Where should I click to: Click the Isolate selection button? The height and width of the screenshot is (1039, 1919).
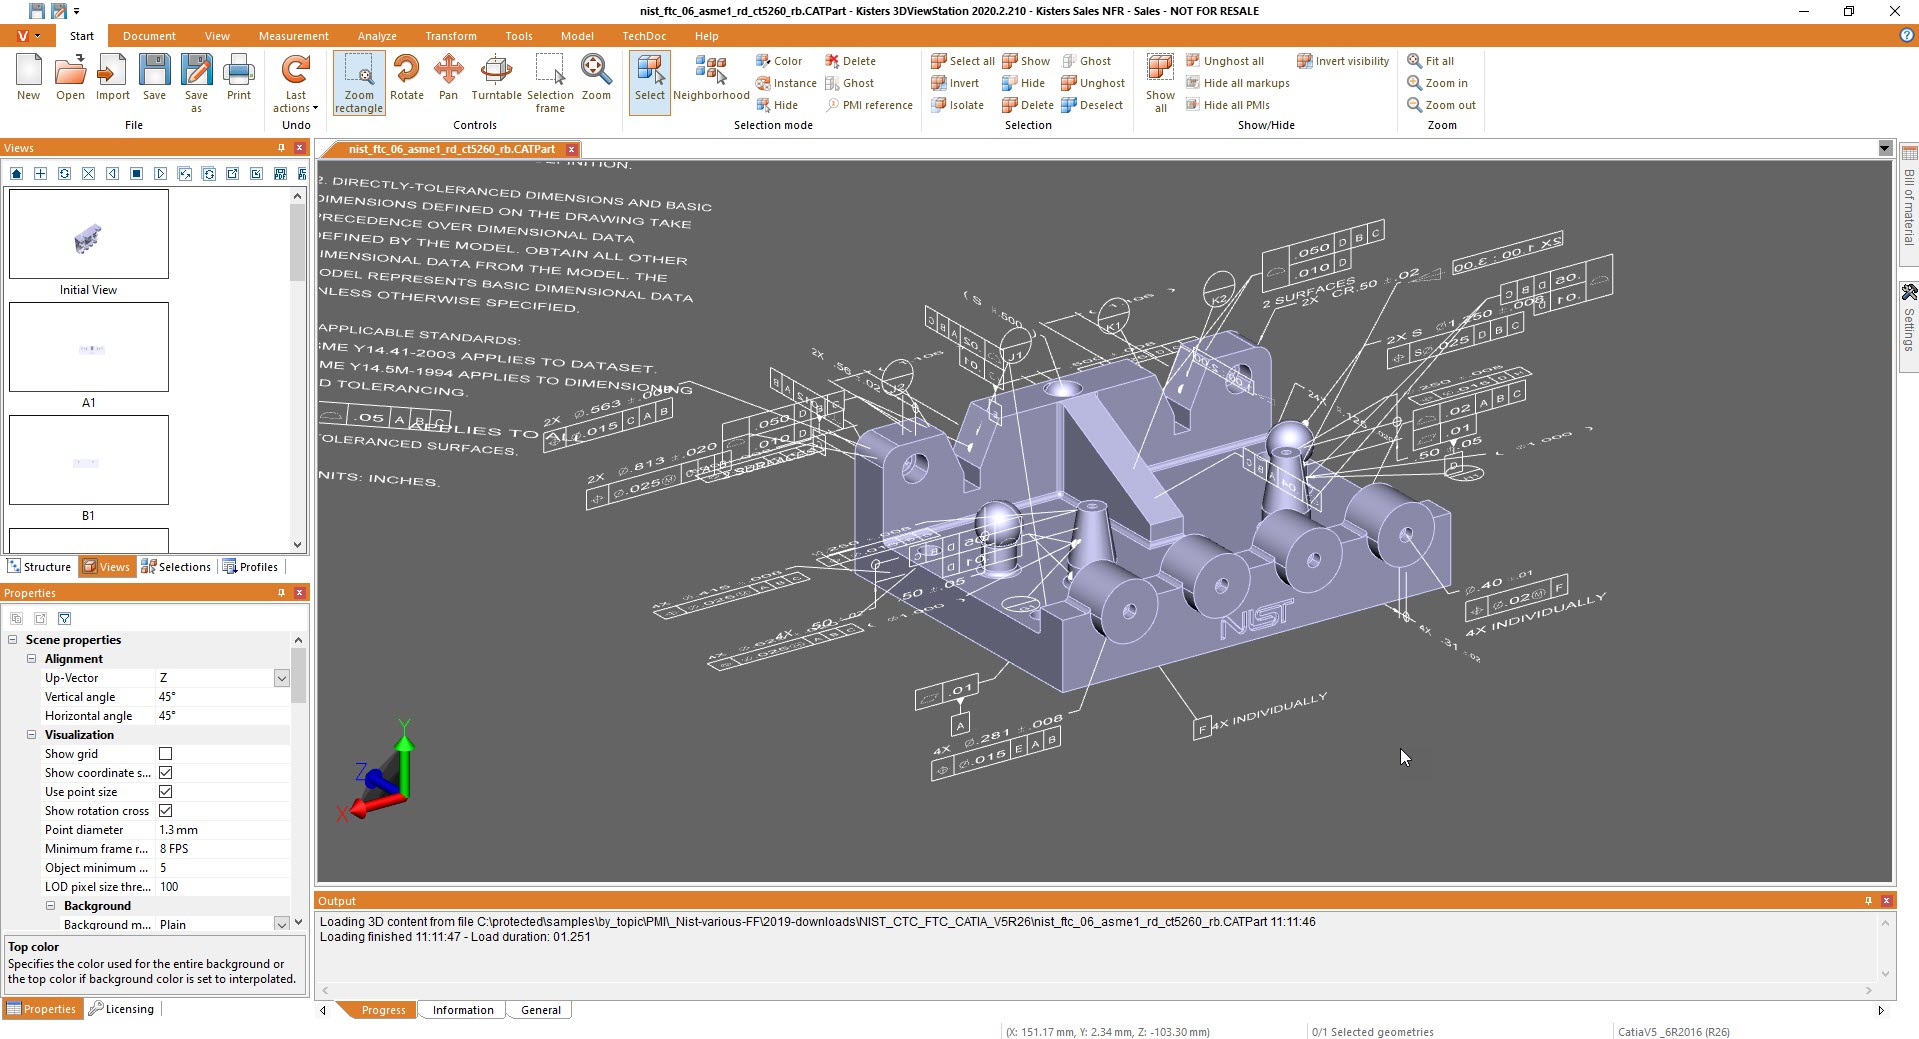[957, 105]
